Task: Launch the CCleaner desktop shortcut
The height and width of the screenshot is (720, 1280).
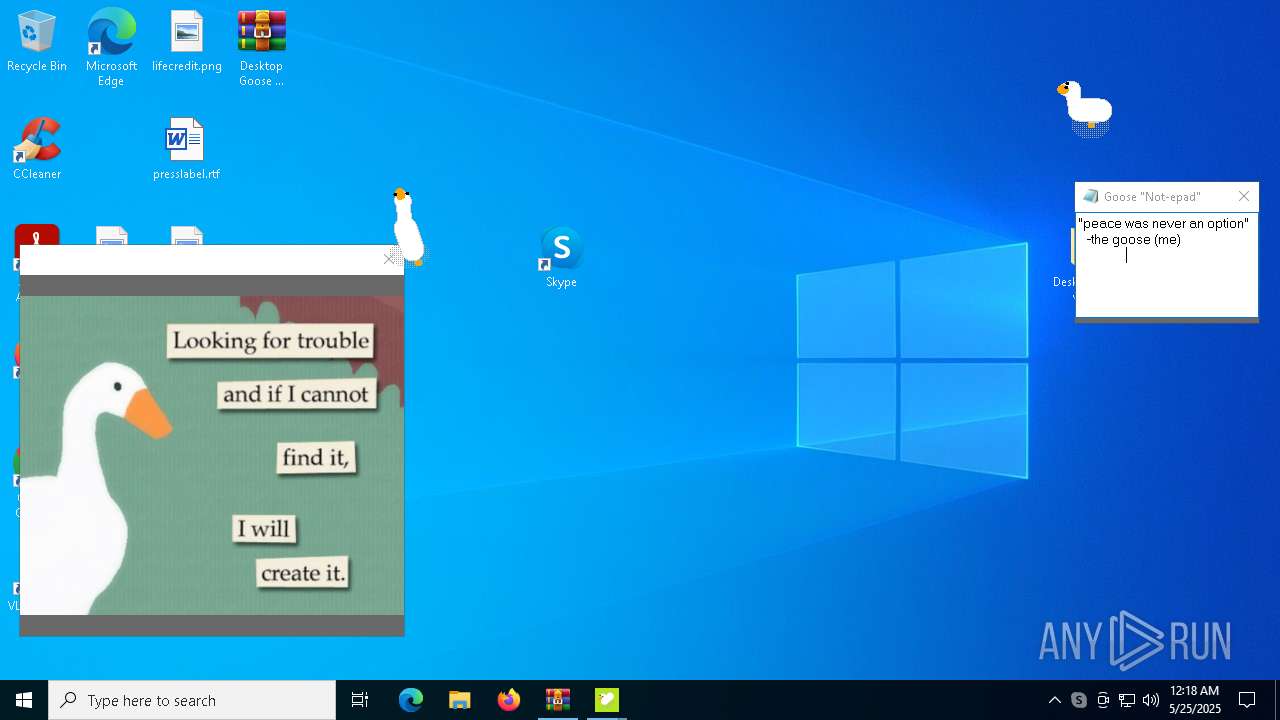Action: click(x=37, y=150)
